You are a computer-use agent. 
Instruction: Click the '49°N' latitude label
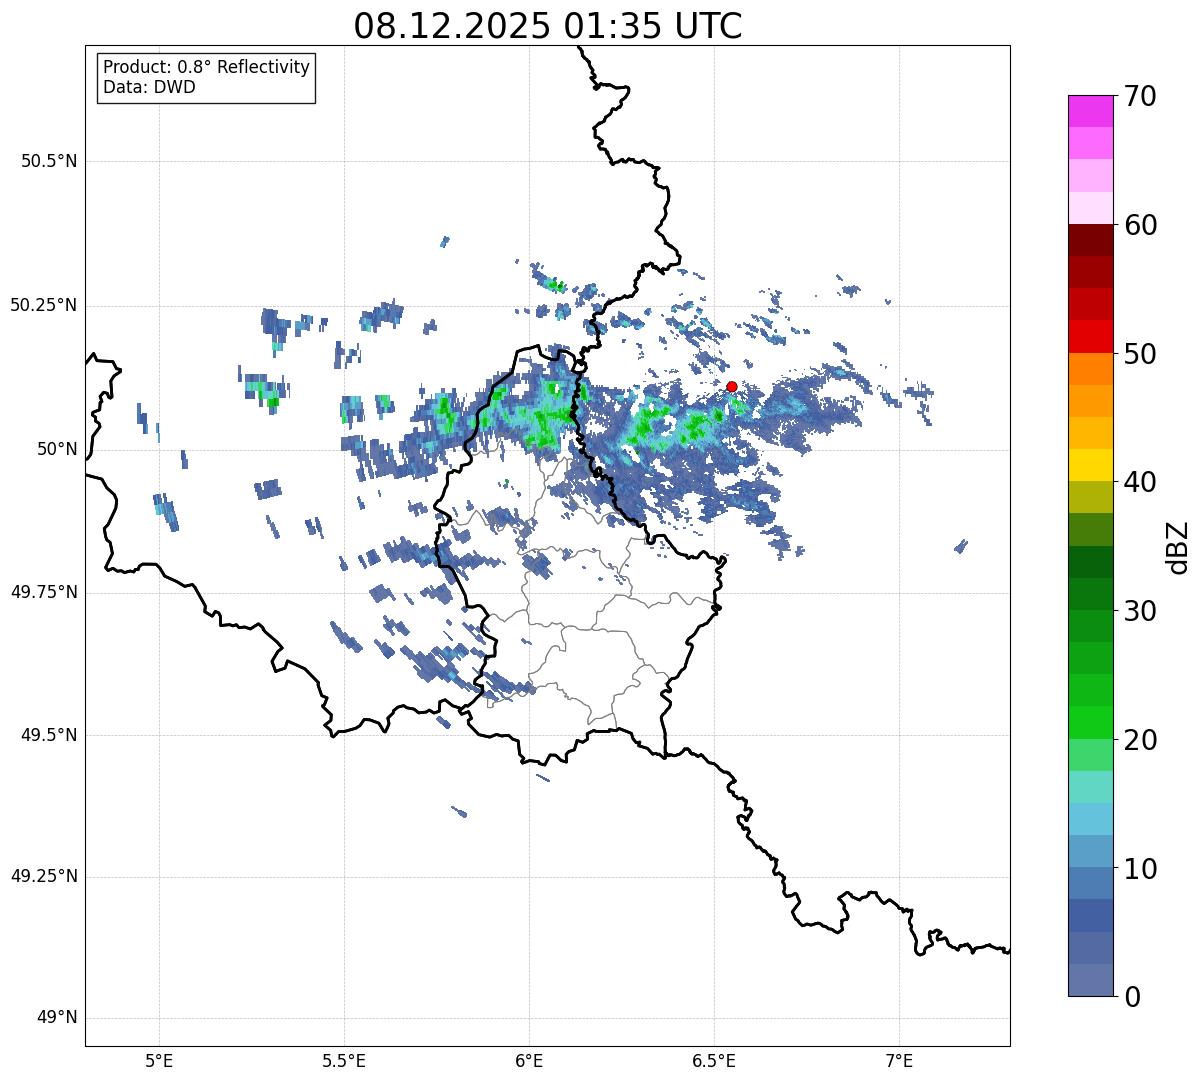pos(57,1018)
